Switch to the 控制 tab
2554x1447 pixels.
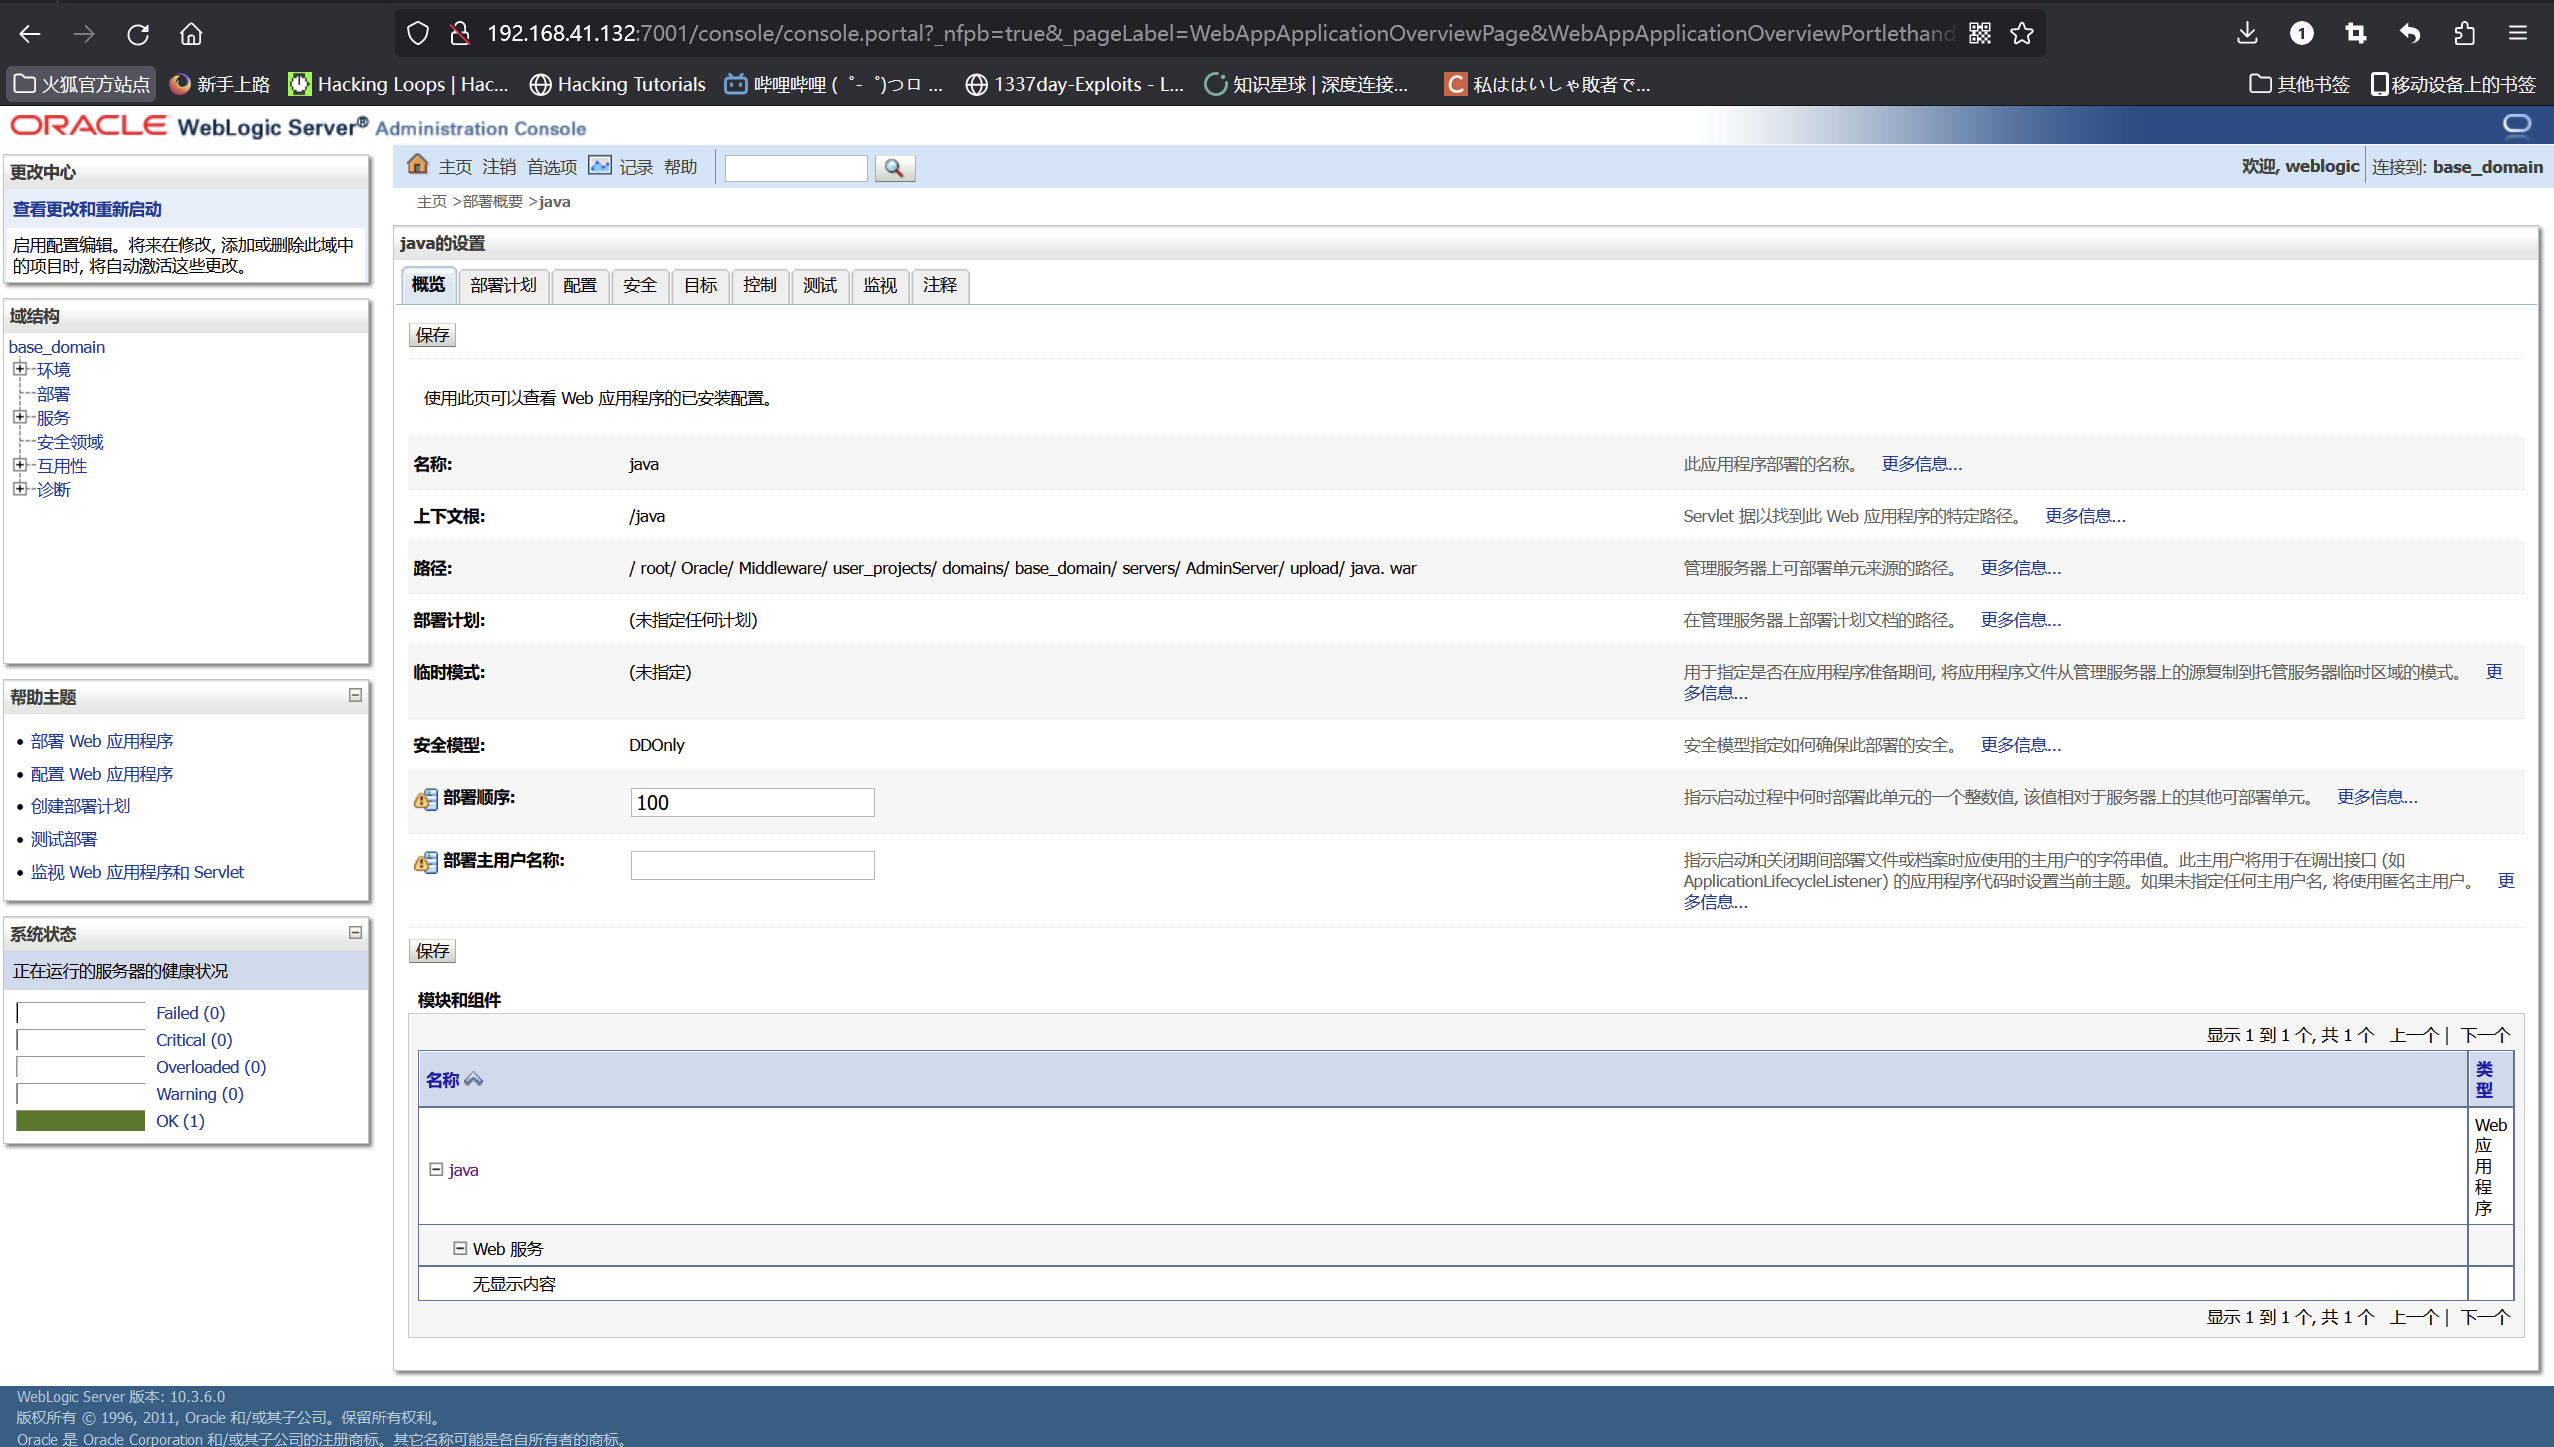(x=760, y=286)
